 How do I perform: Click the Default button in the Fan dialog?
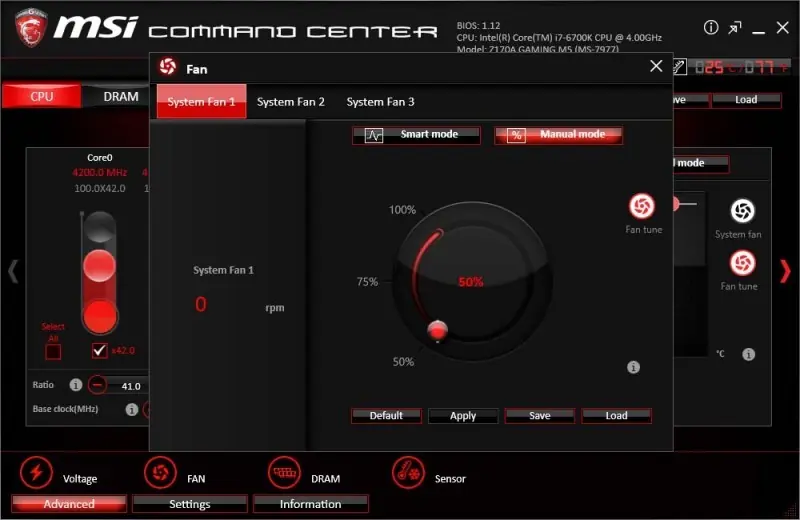pyautogui.click(x=386, y=415)
